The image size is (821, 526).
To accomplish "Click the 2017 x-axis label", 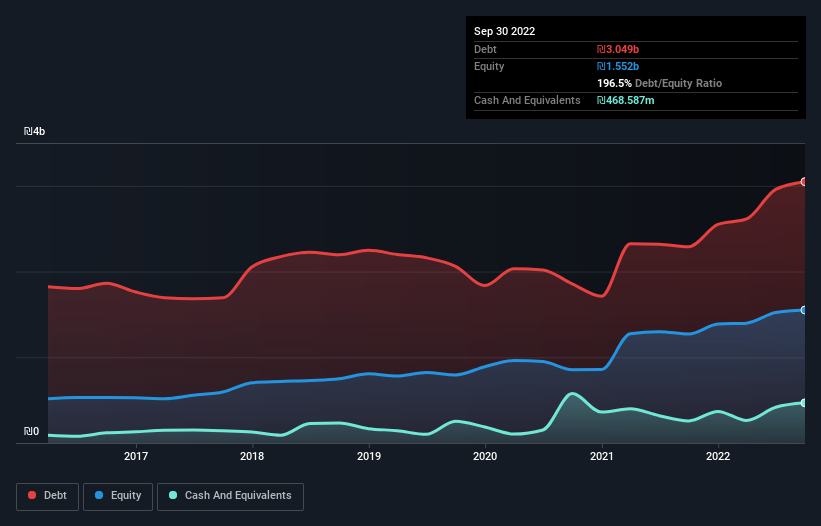I will coord(136,456).
